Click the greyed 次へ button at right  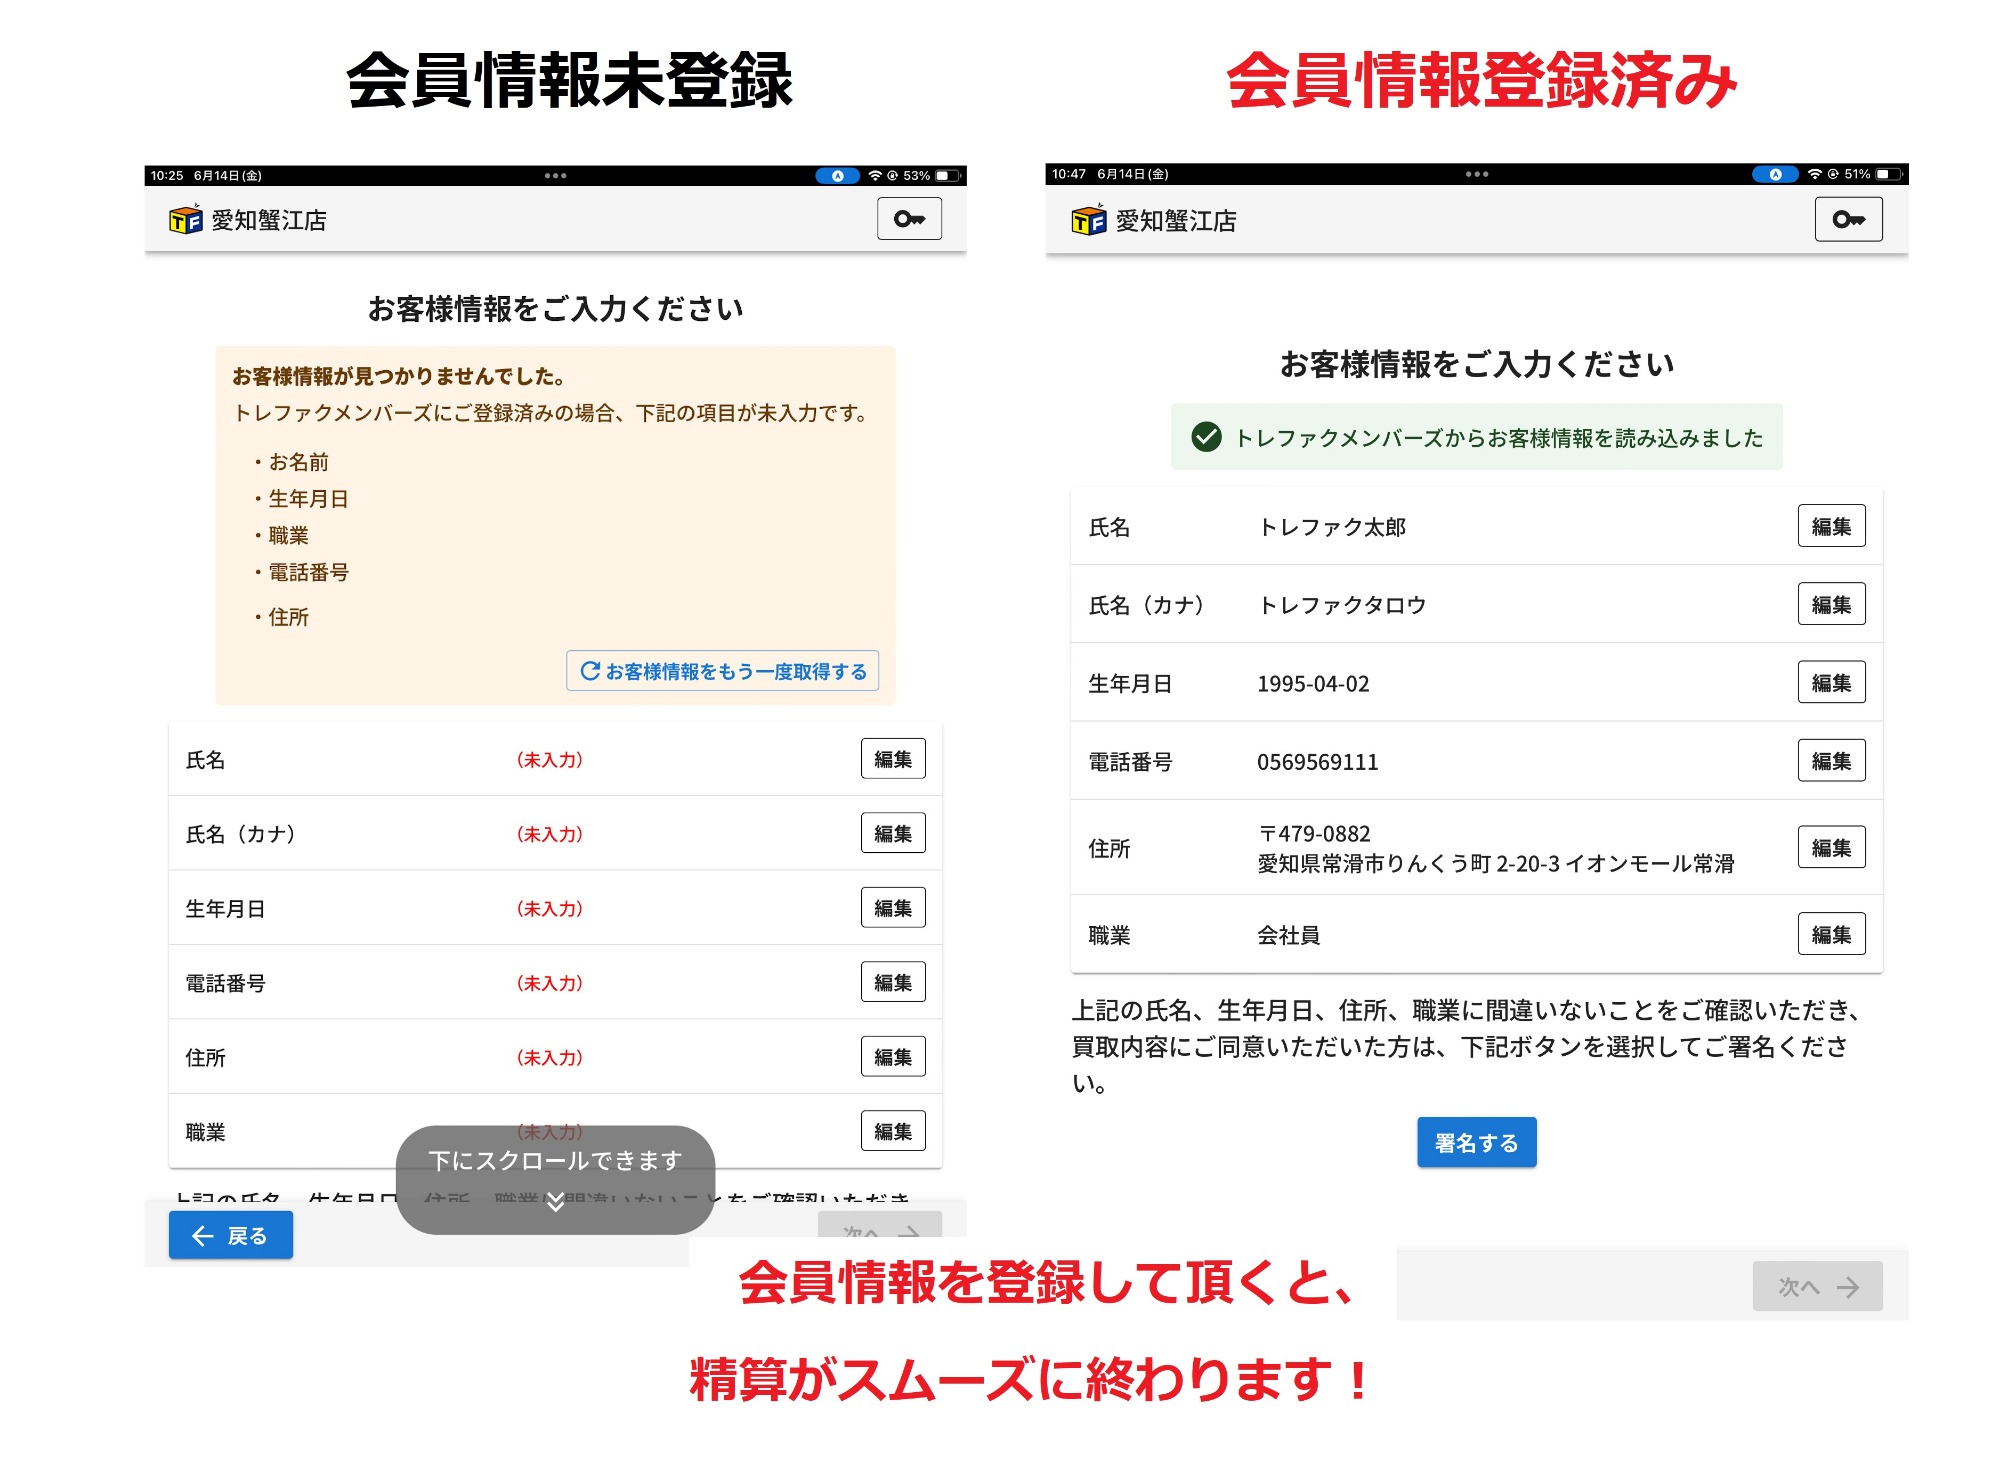1817,1286
